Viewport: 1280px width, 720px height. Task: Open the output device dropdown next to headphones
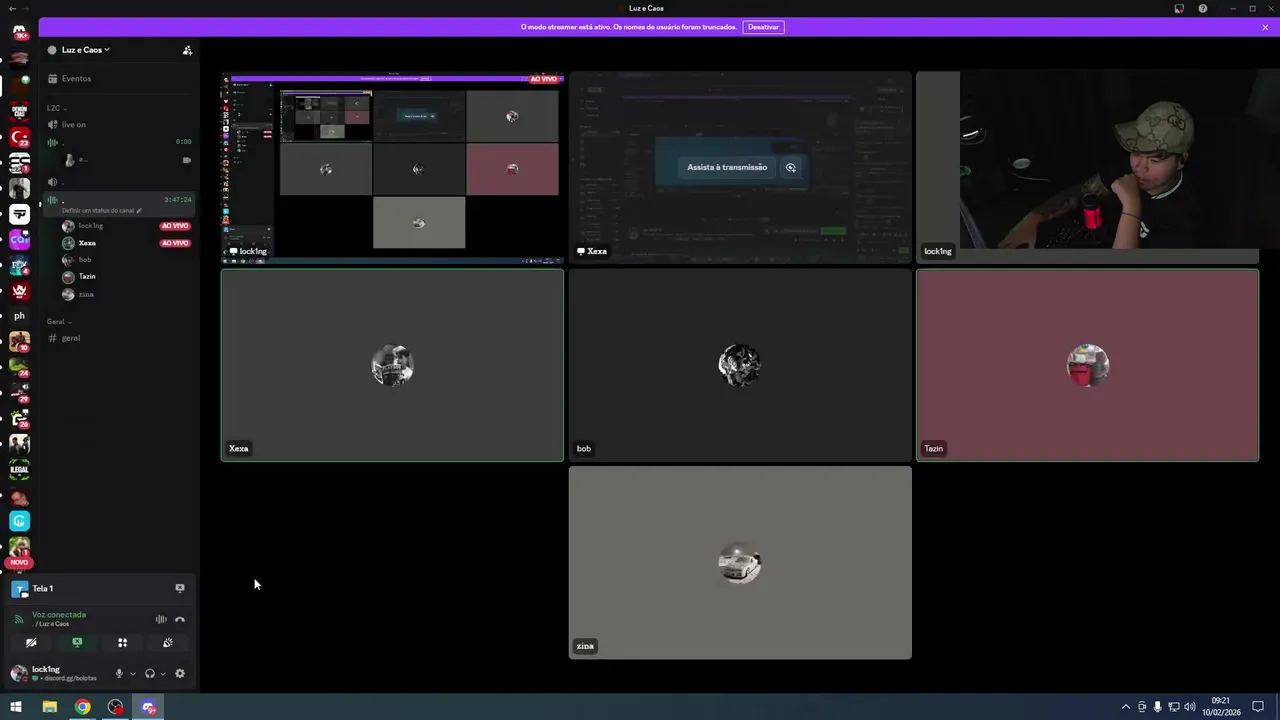pyautogui.click(x=163, y=674)
